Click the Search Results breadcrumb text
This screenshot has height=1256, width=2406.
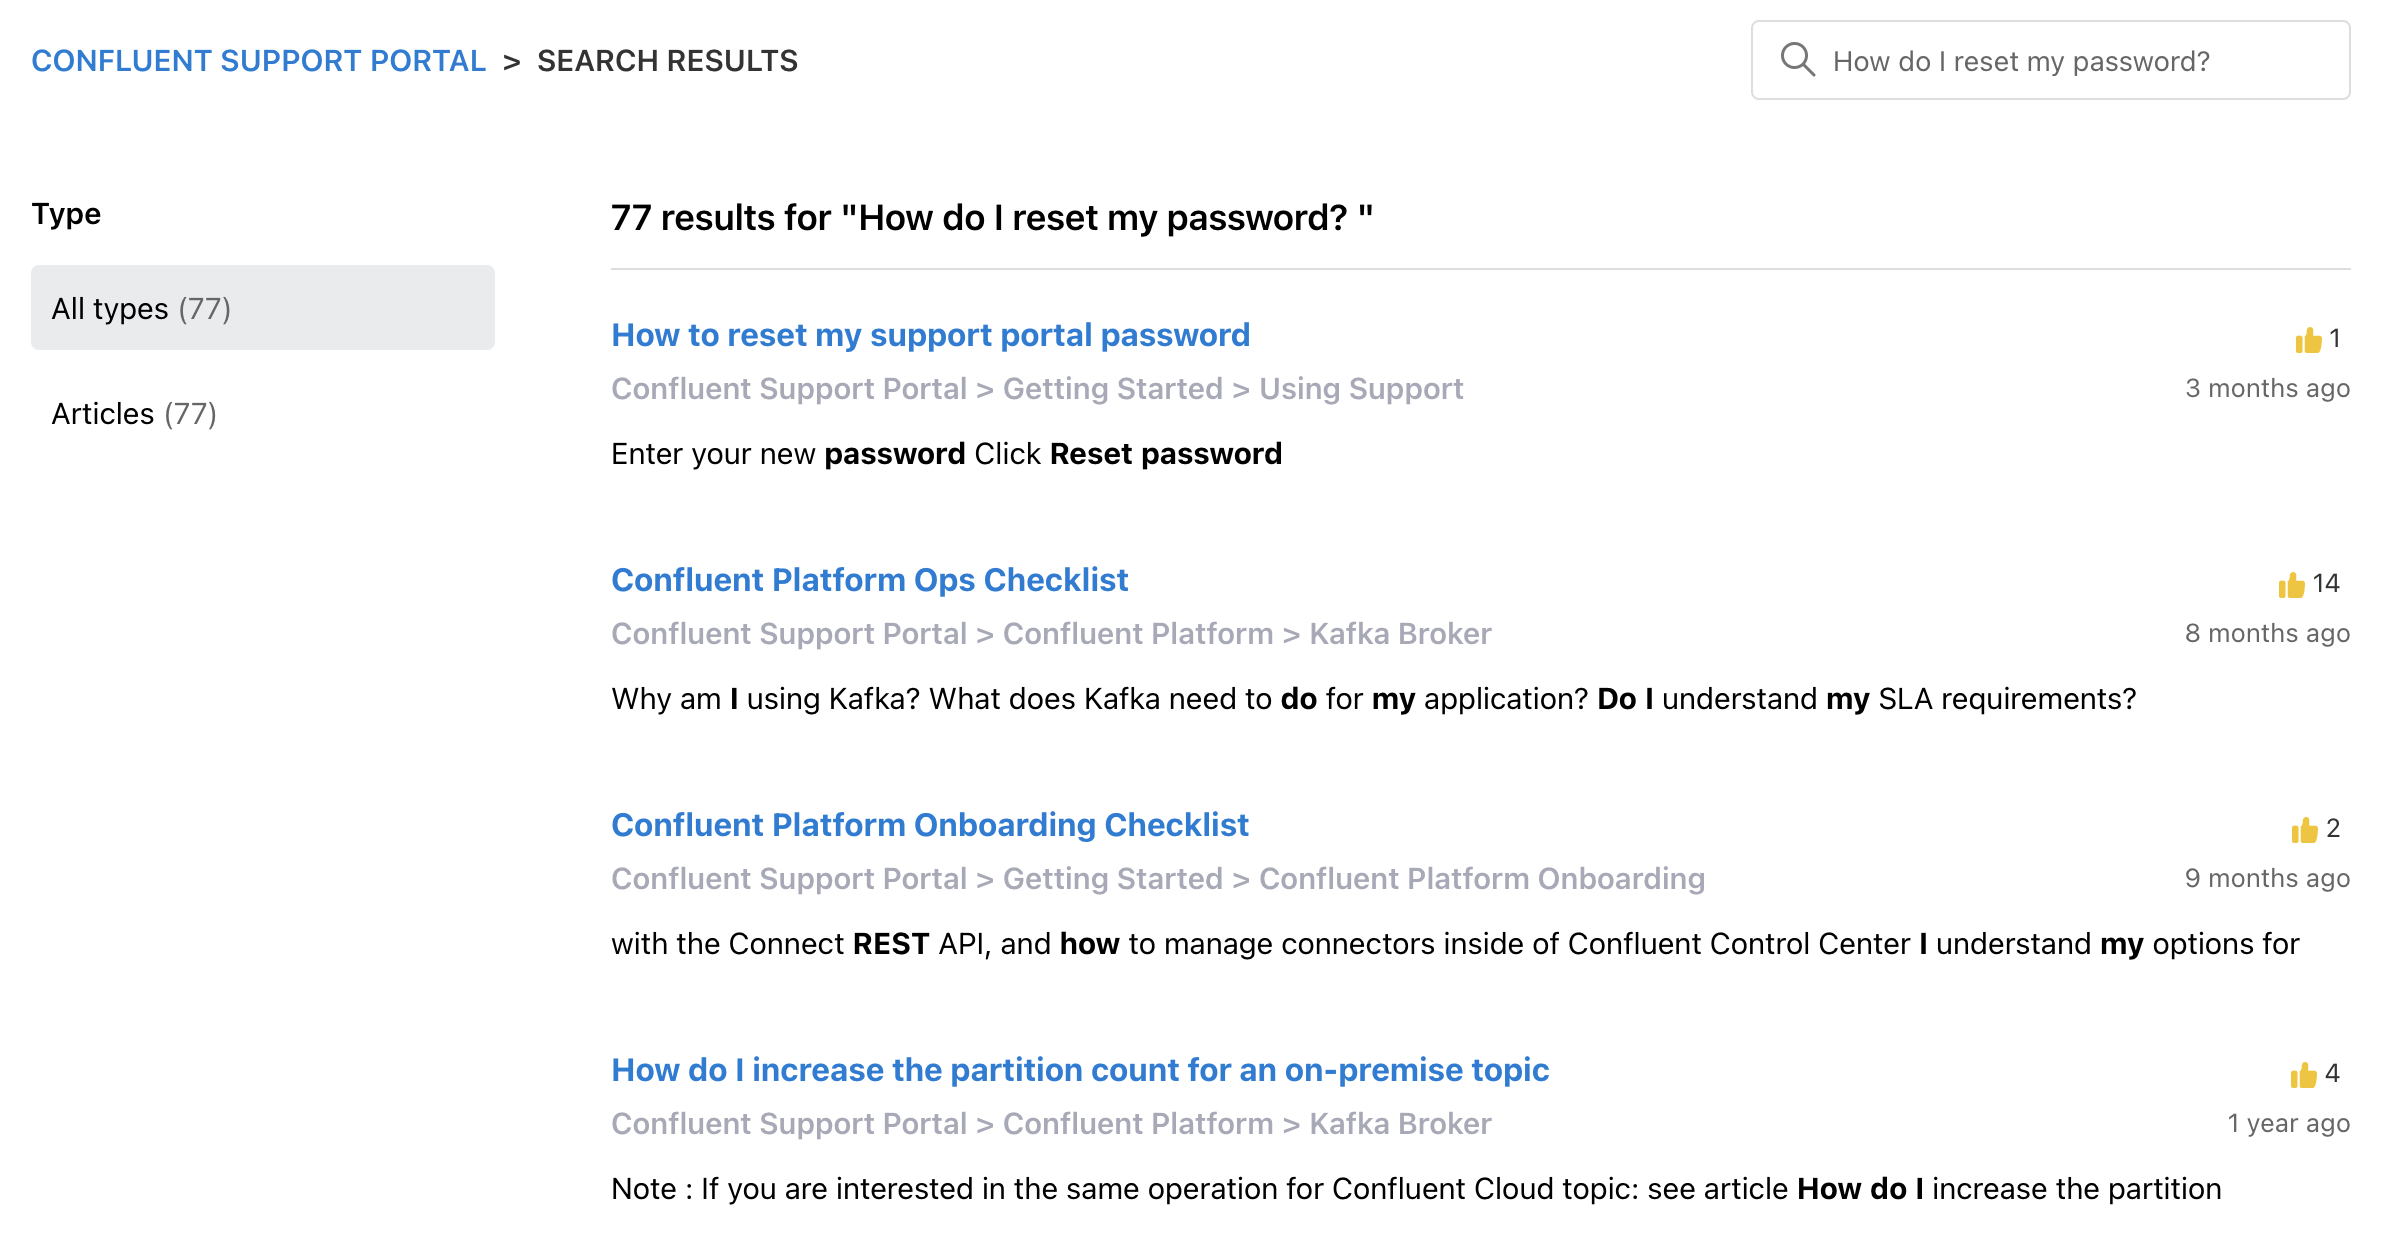pos(667,61)
